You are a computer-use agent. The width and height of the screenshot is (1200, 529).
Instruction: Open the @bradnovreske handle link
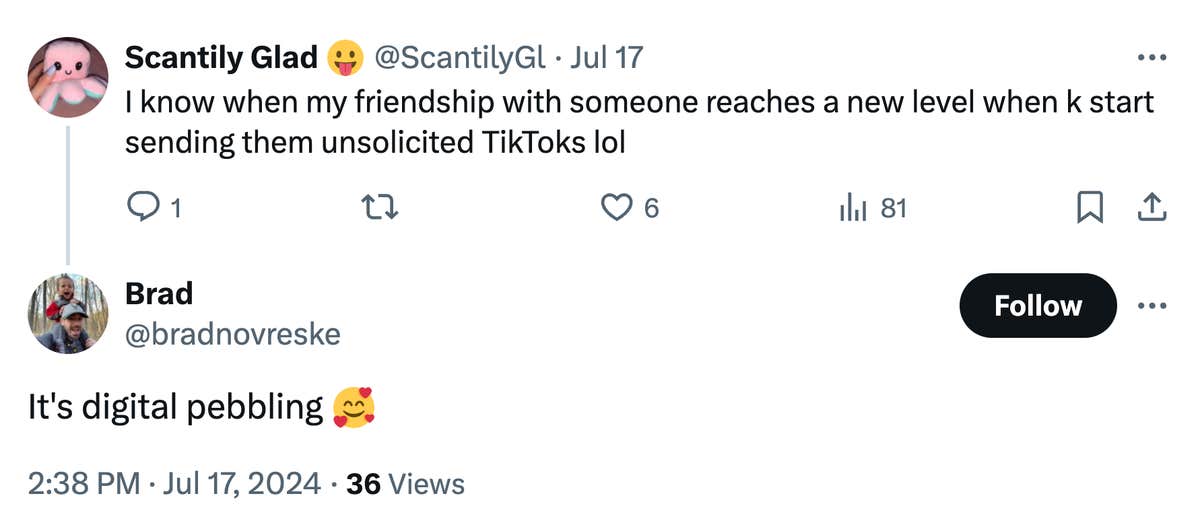[x=232, y=333]
